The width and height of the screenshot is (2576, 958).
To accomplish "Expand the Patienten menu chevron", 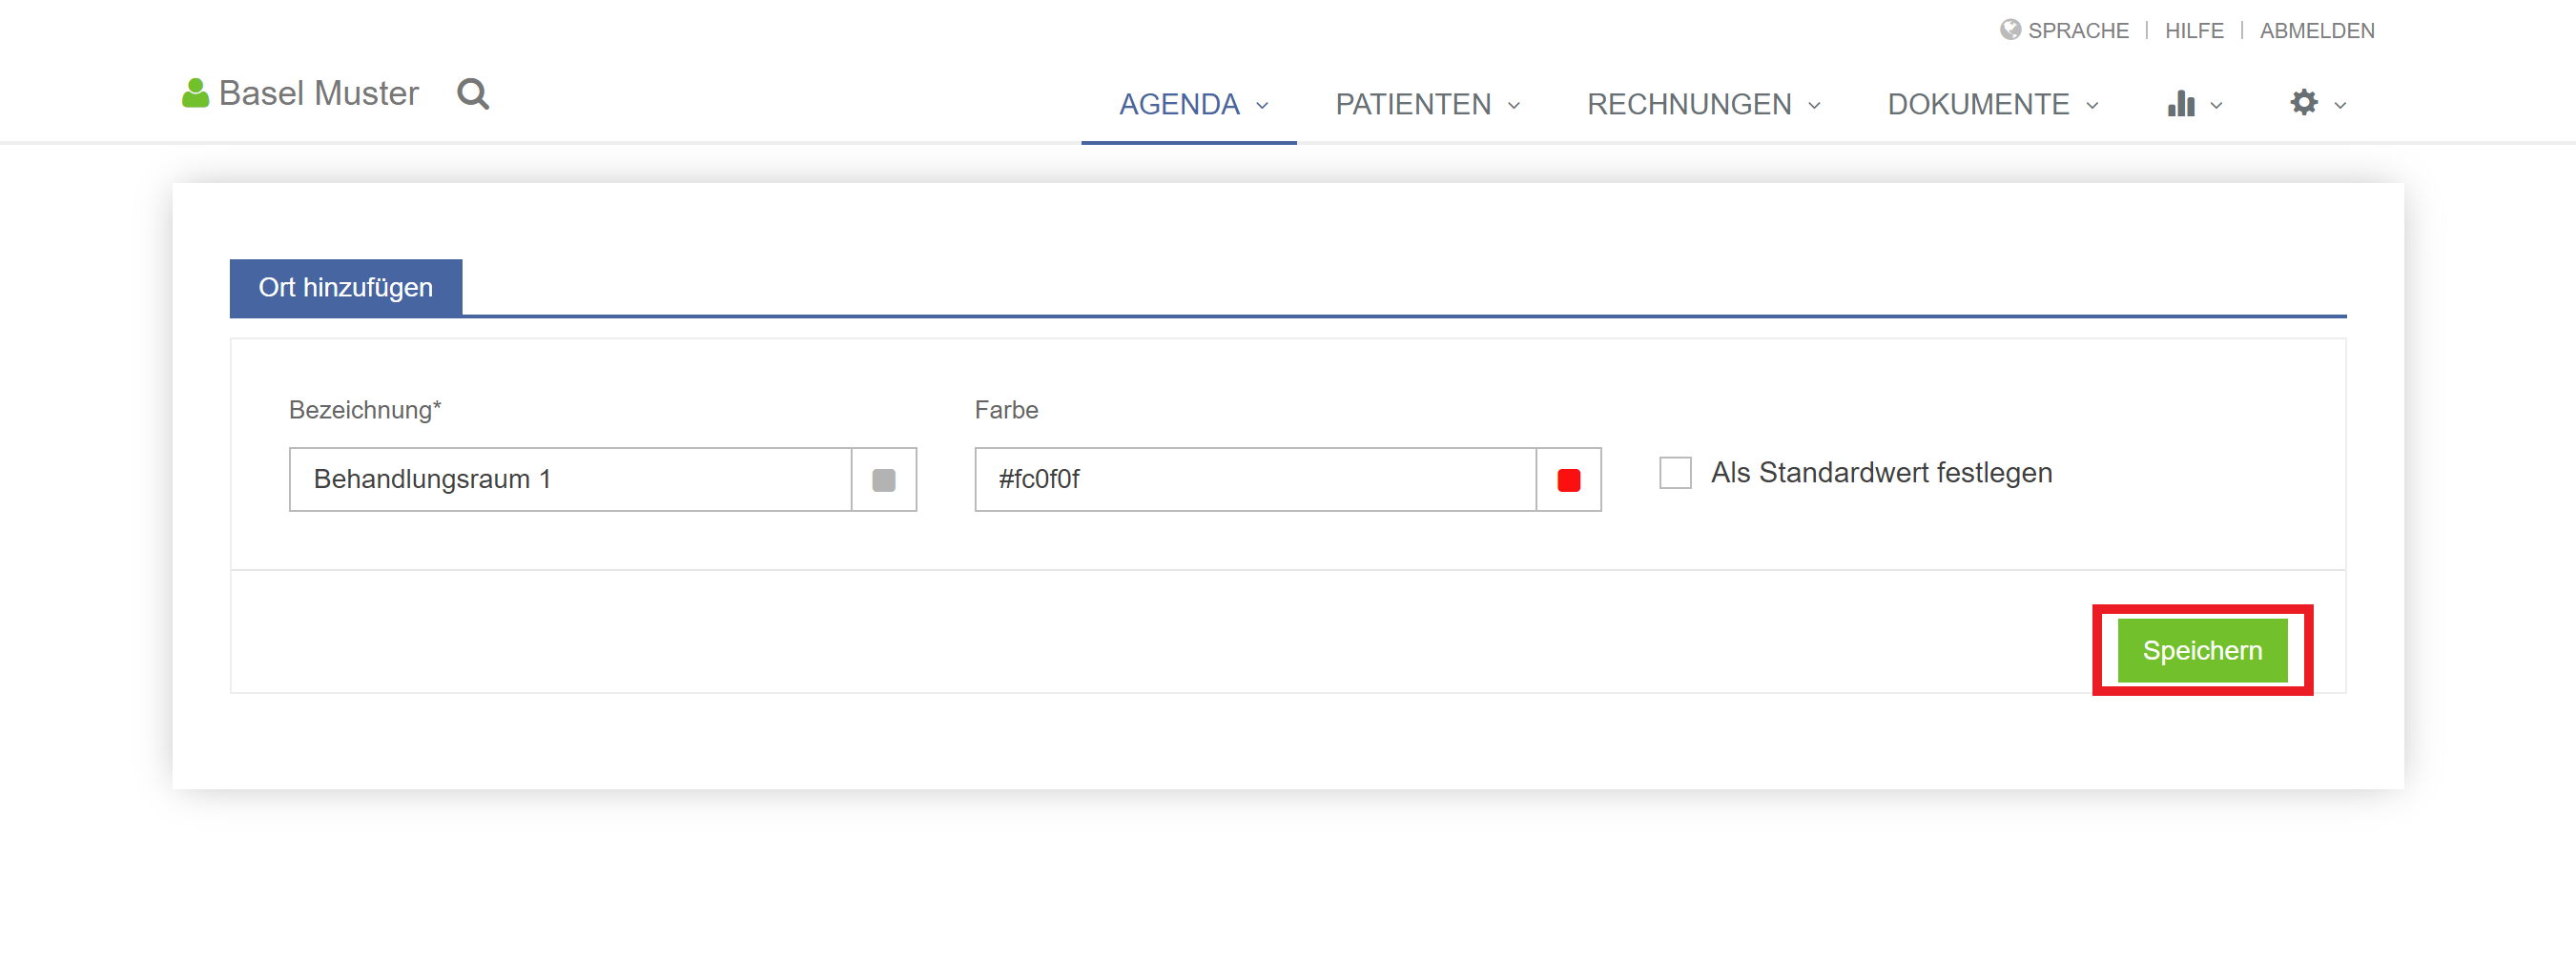I will (x=1514, y=105).
